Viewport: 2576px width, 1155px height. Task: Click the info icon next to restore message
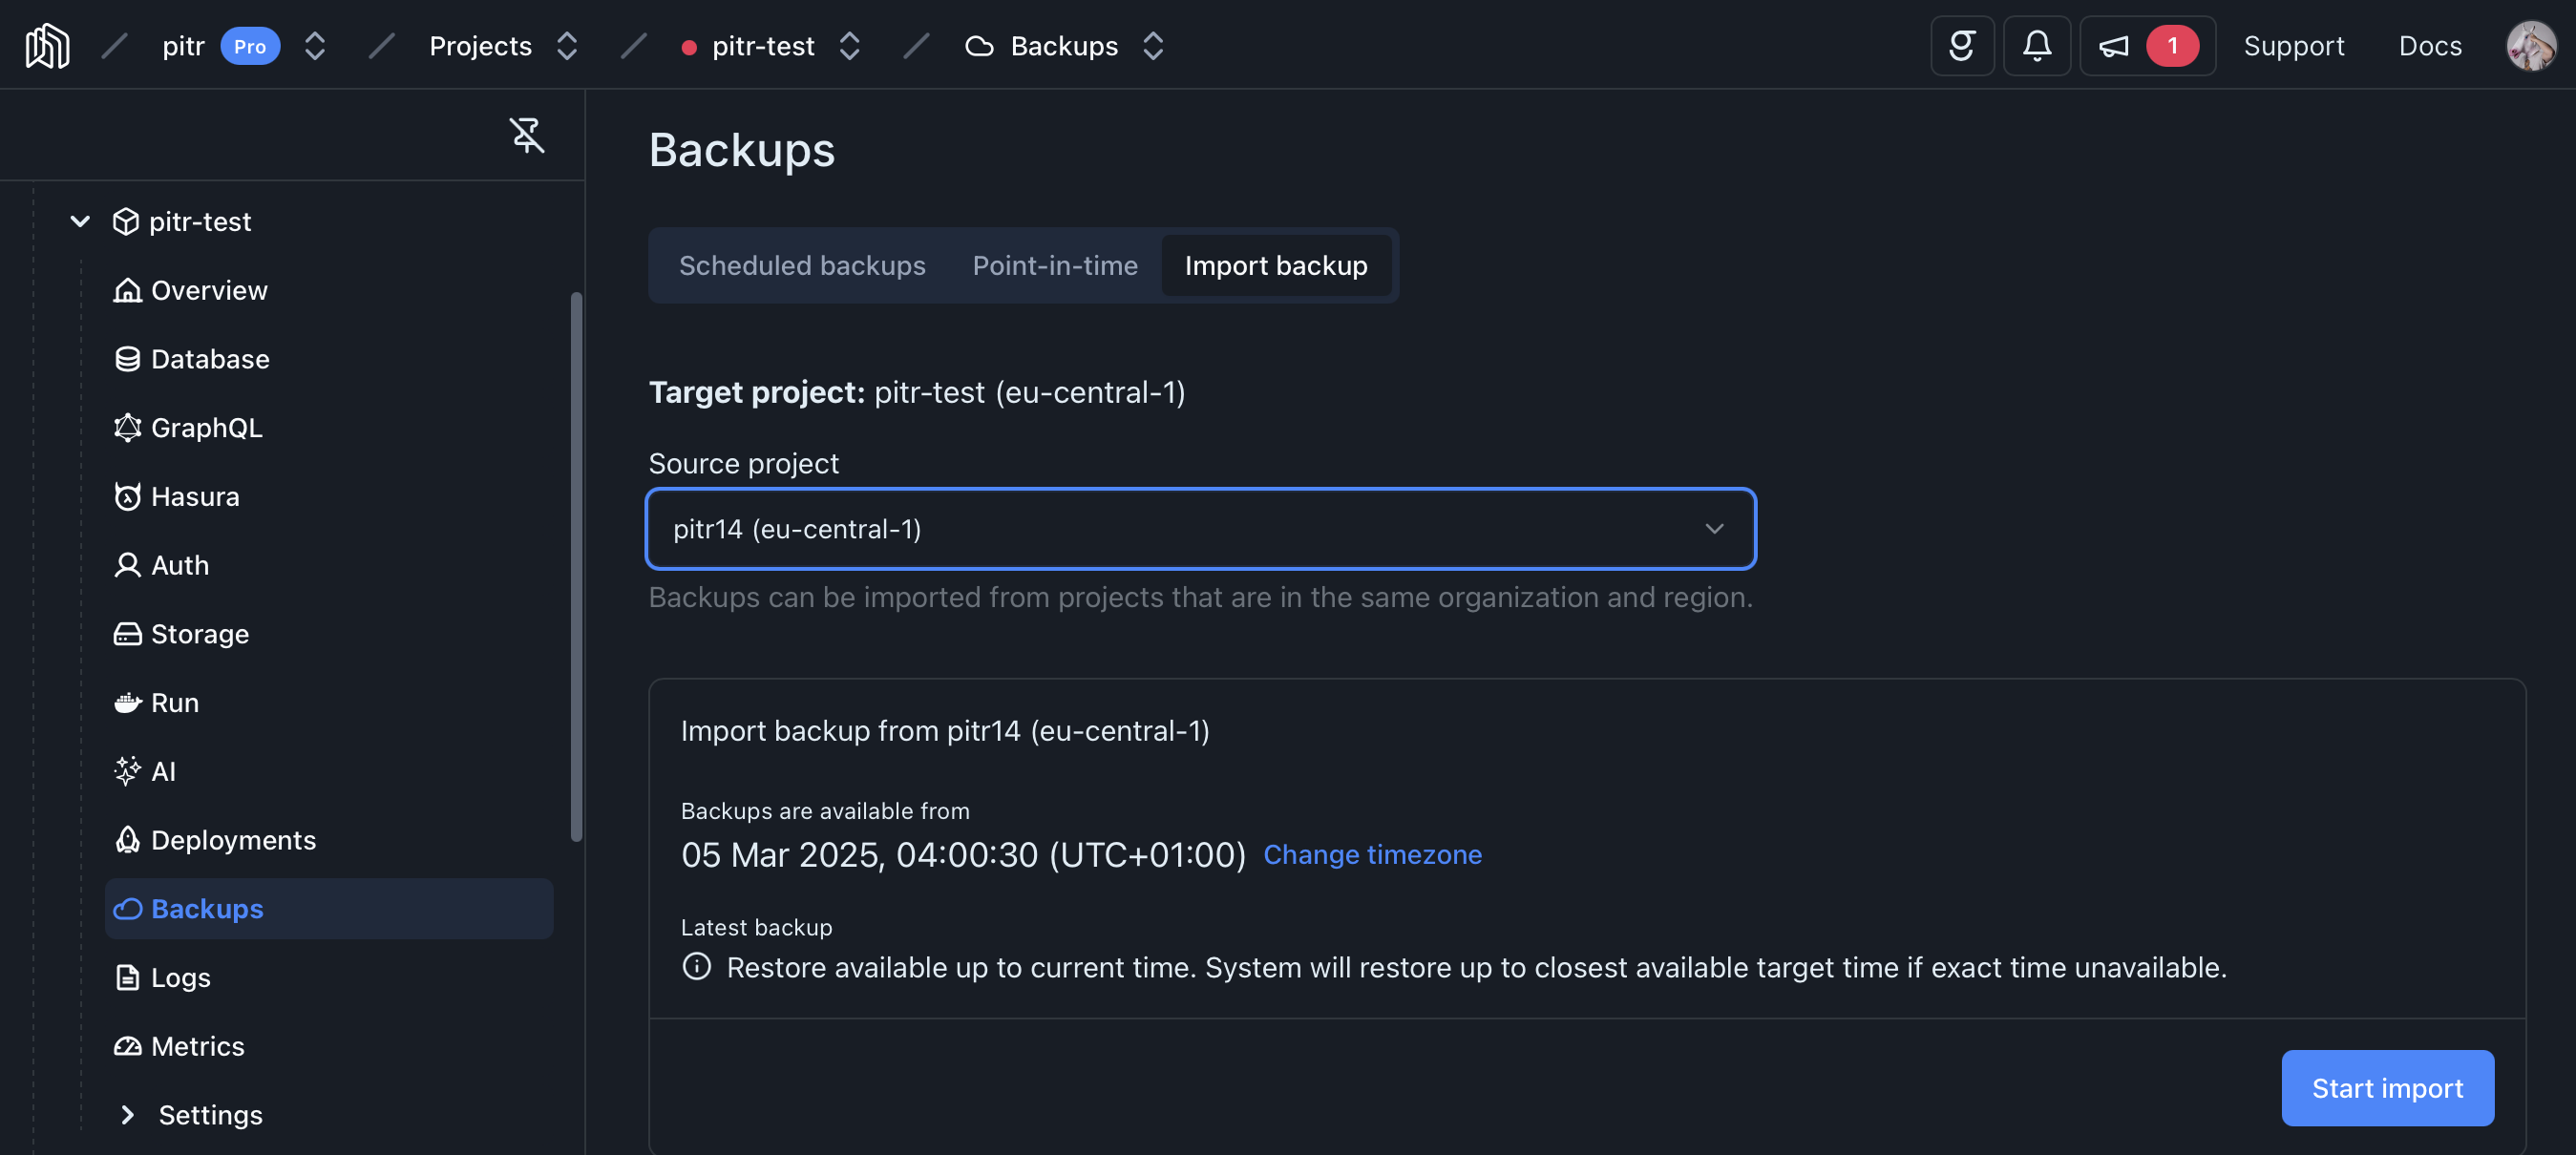[696, 967]
